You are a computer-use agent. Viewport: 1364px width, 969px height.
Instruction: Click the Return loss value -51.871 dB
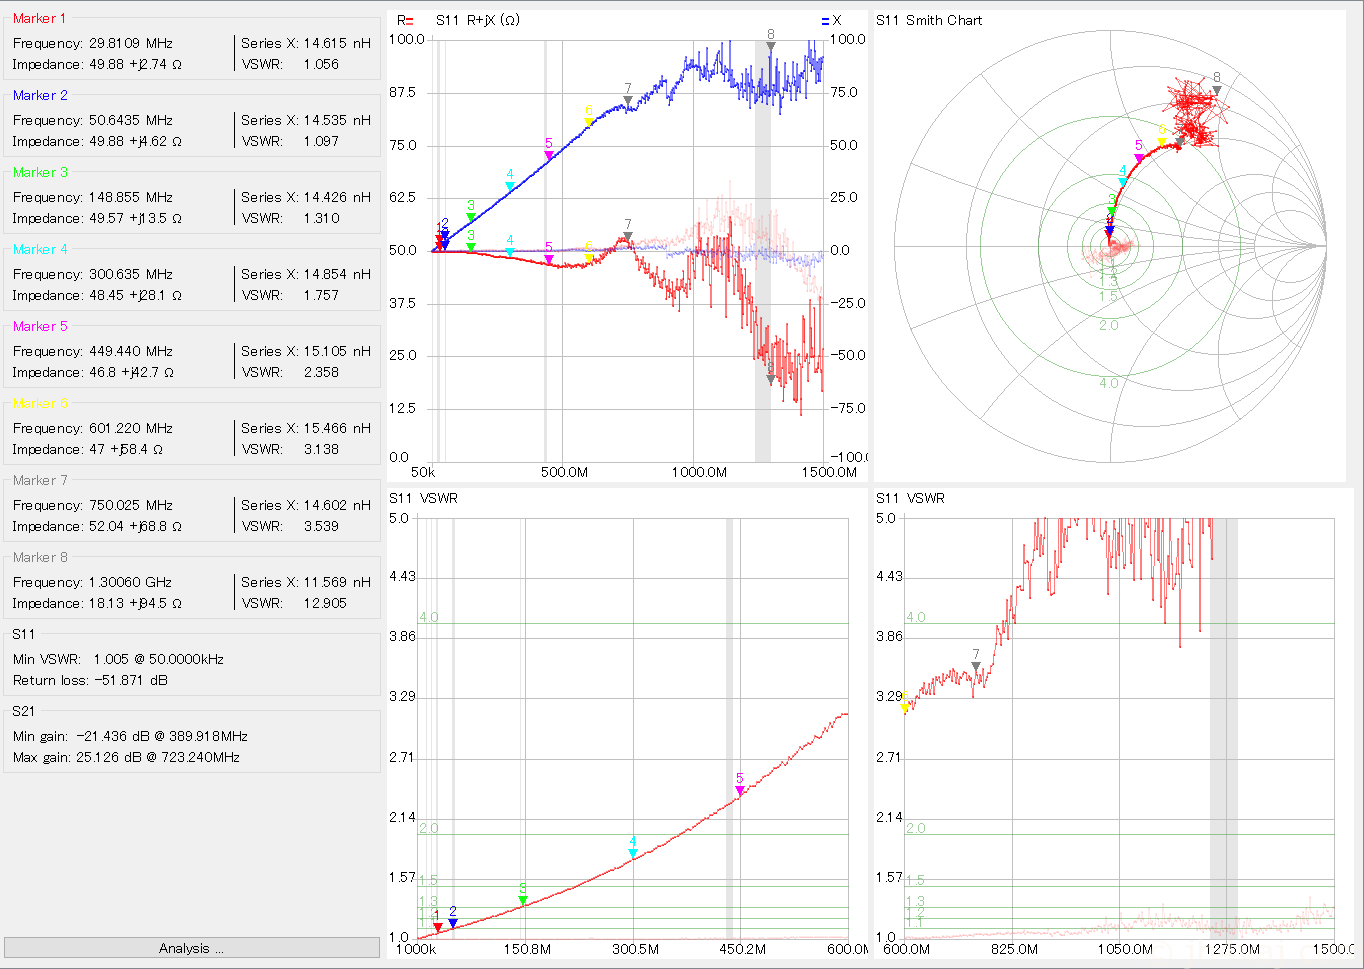130,680
